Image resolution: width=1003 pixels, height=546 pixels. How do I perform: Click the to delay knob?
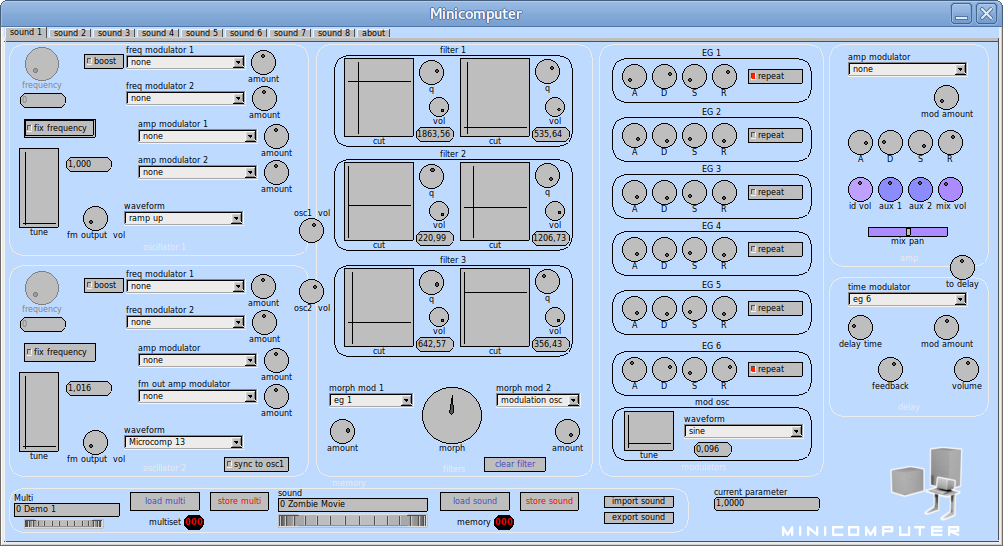click(962, 267)
